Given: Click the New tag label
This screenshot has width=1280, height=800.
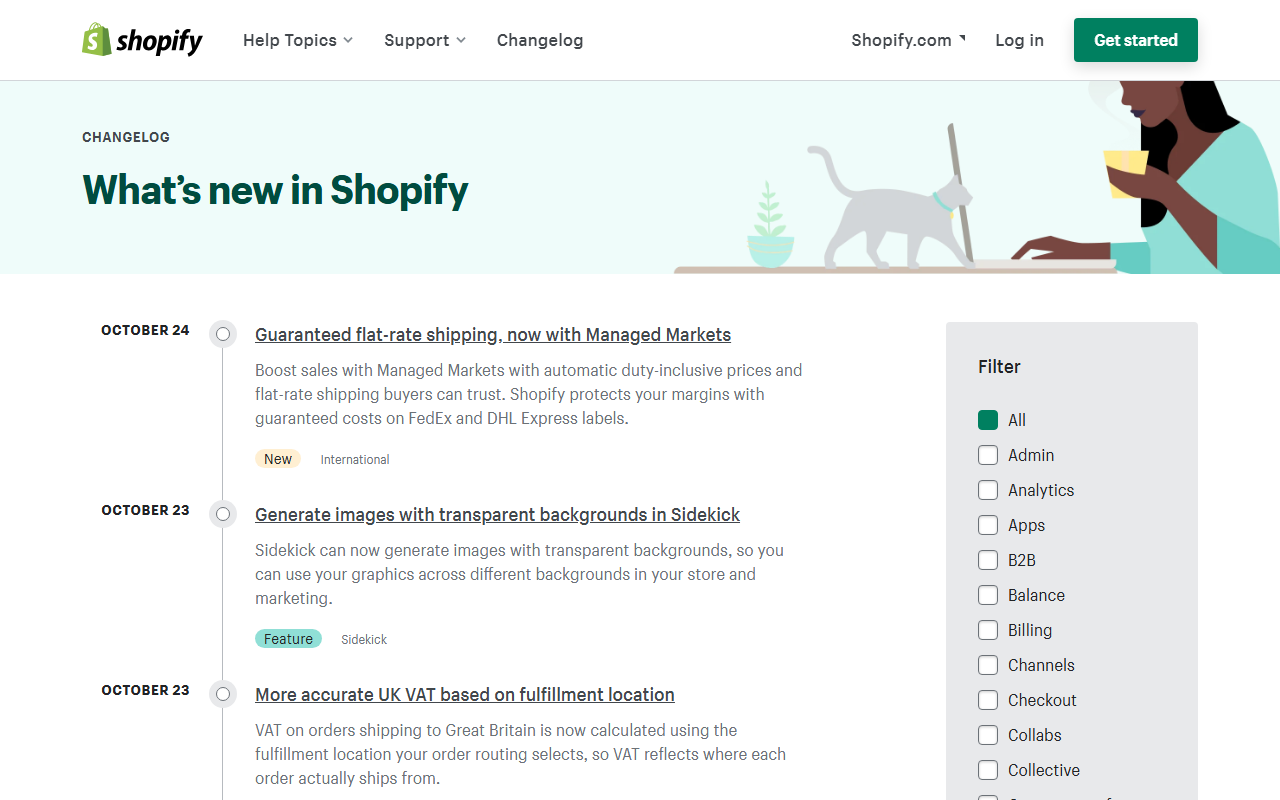Looking at the screenshot, I should [278, 459].
